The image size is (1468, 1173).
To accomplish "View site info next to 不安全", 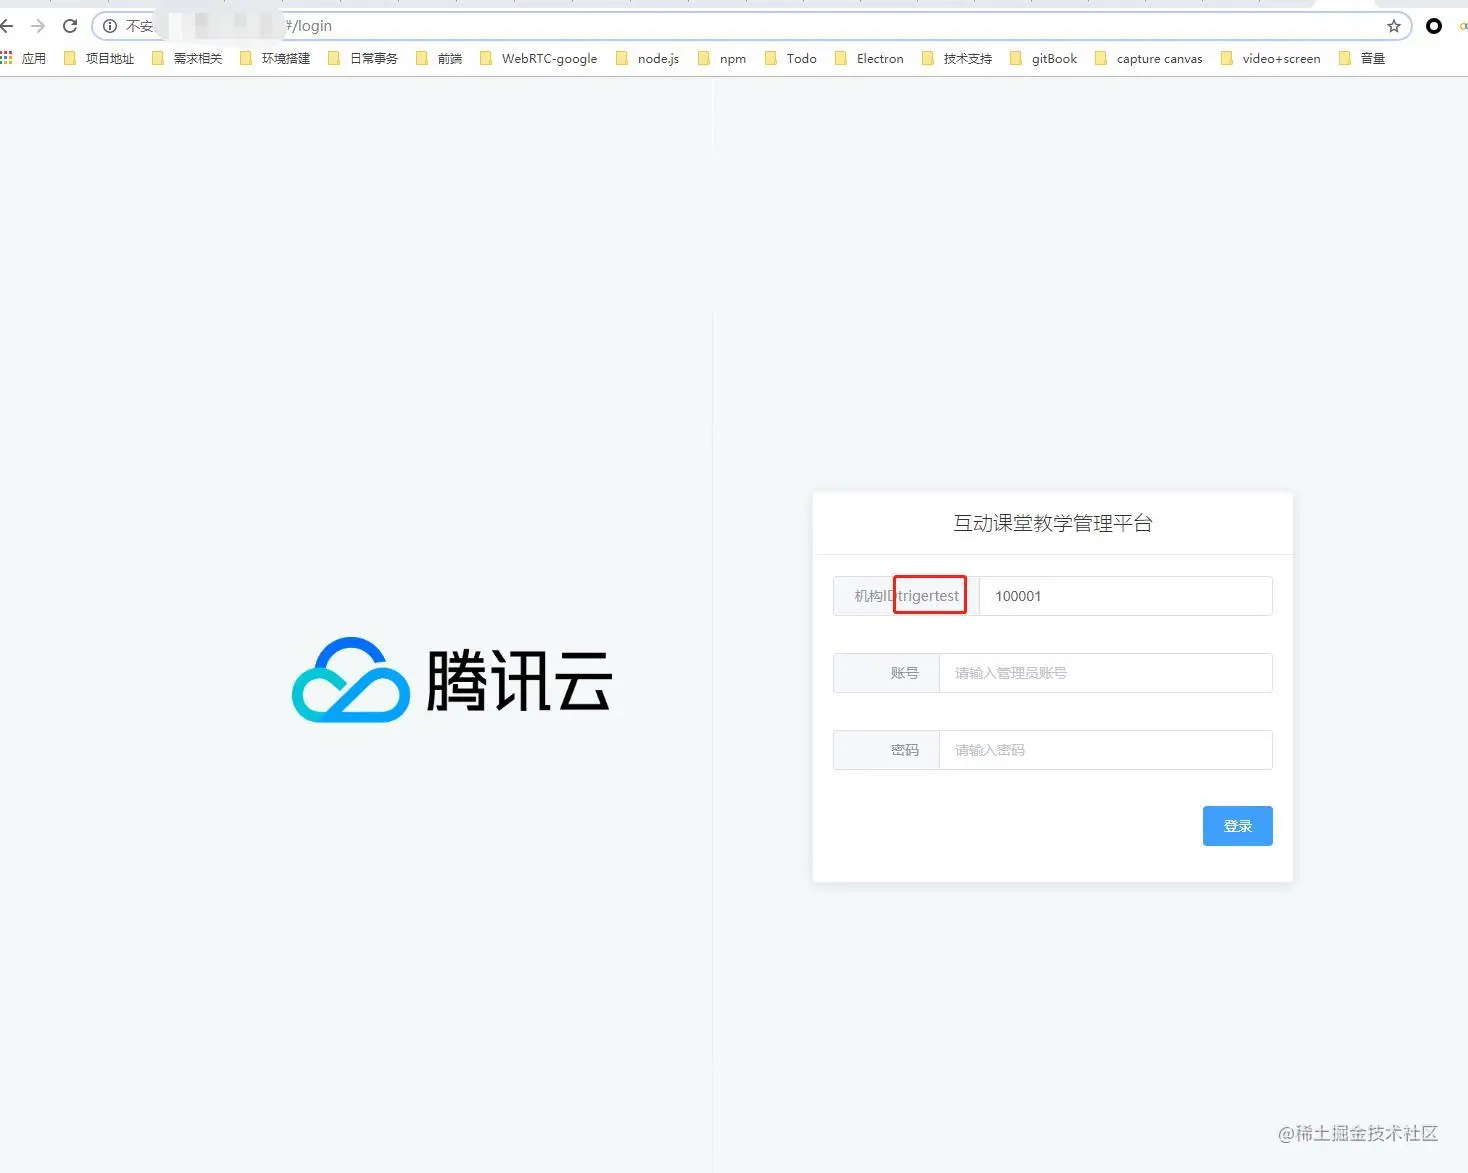I will pos(110,26).
